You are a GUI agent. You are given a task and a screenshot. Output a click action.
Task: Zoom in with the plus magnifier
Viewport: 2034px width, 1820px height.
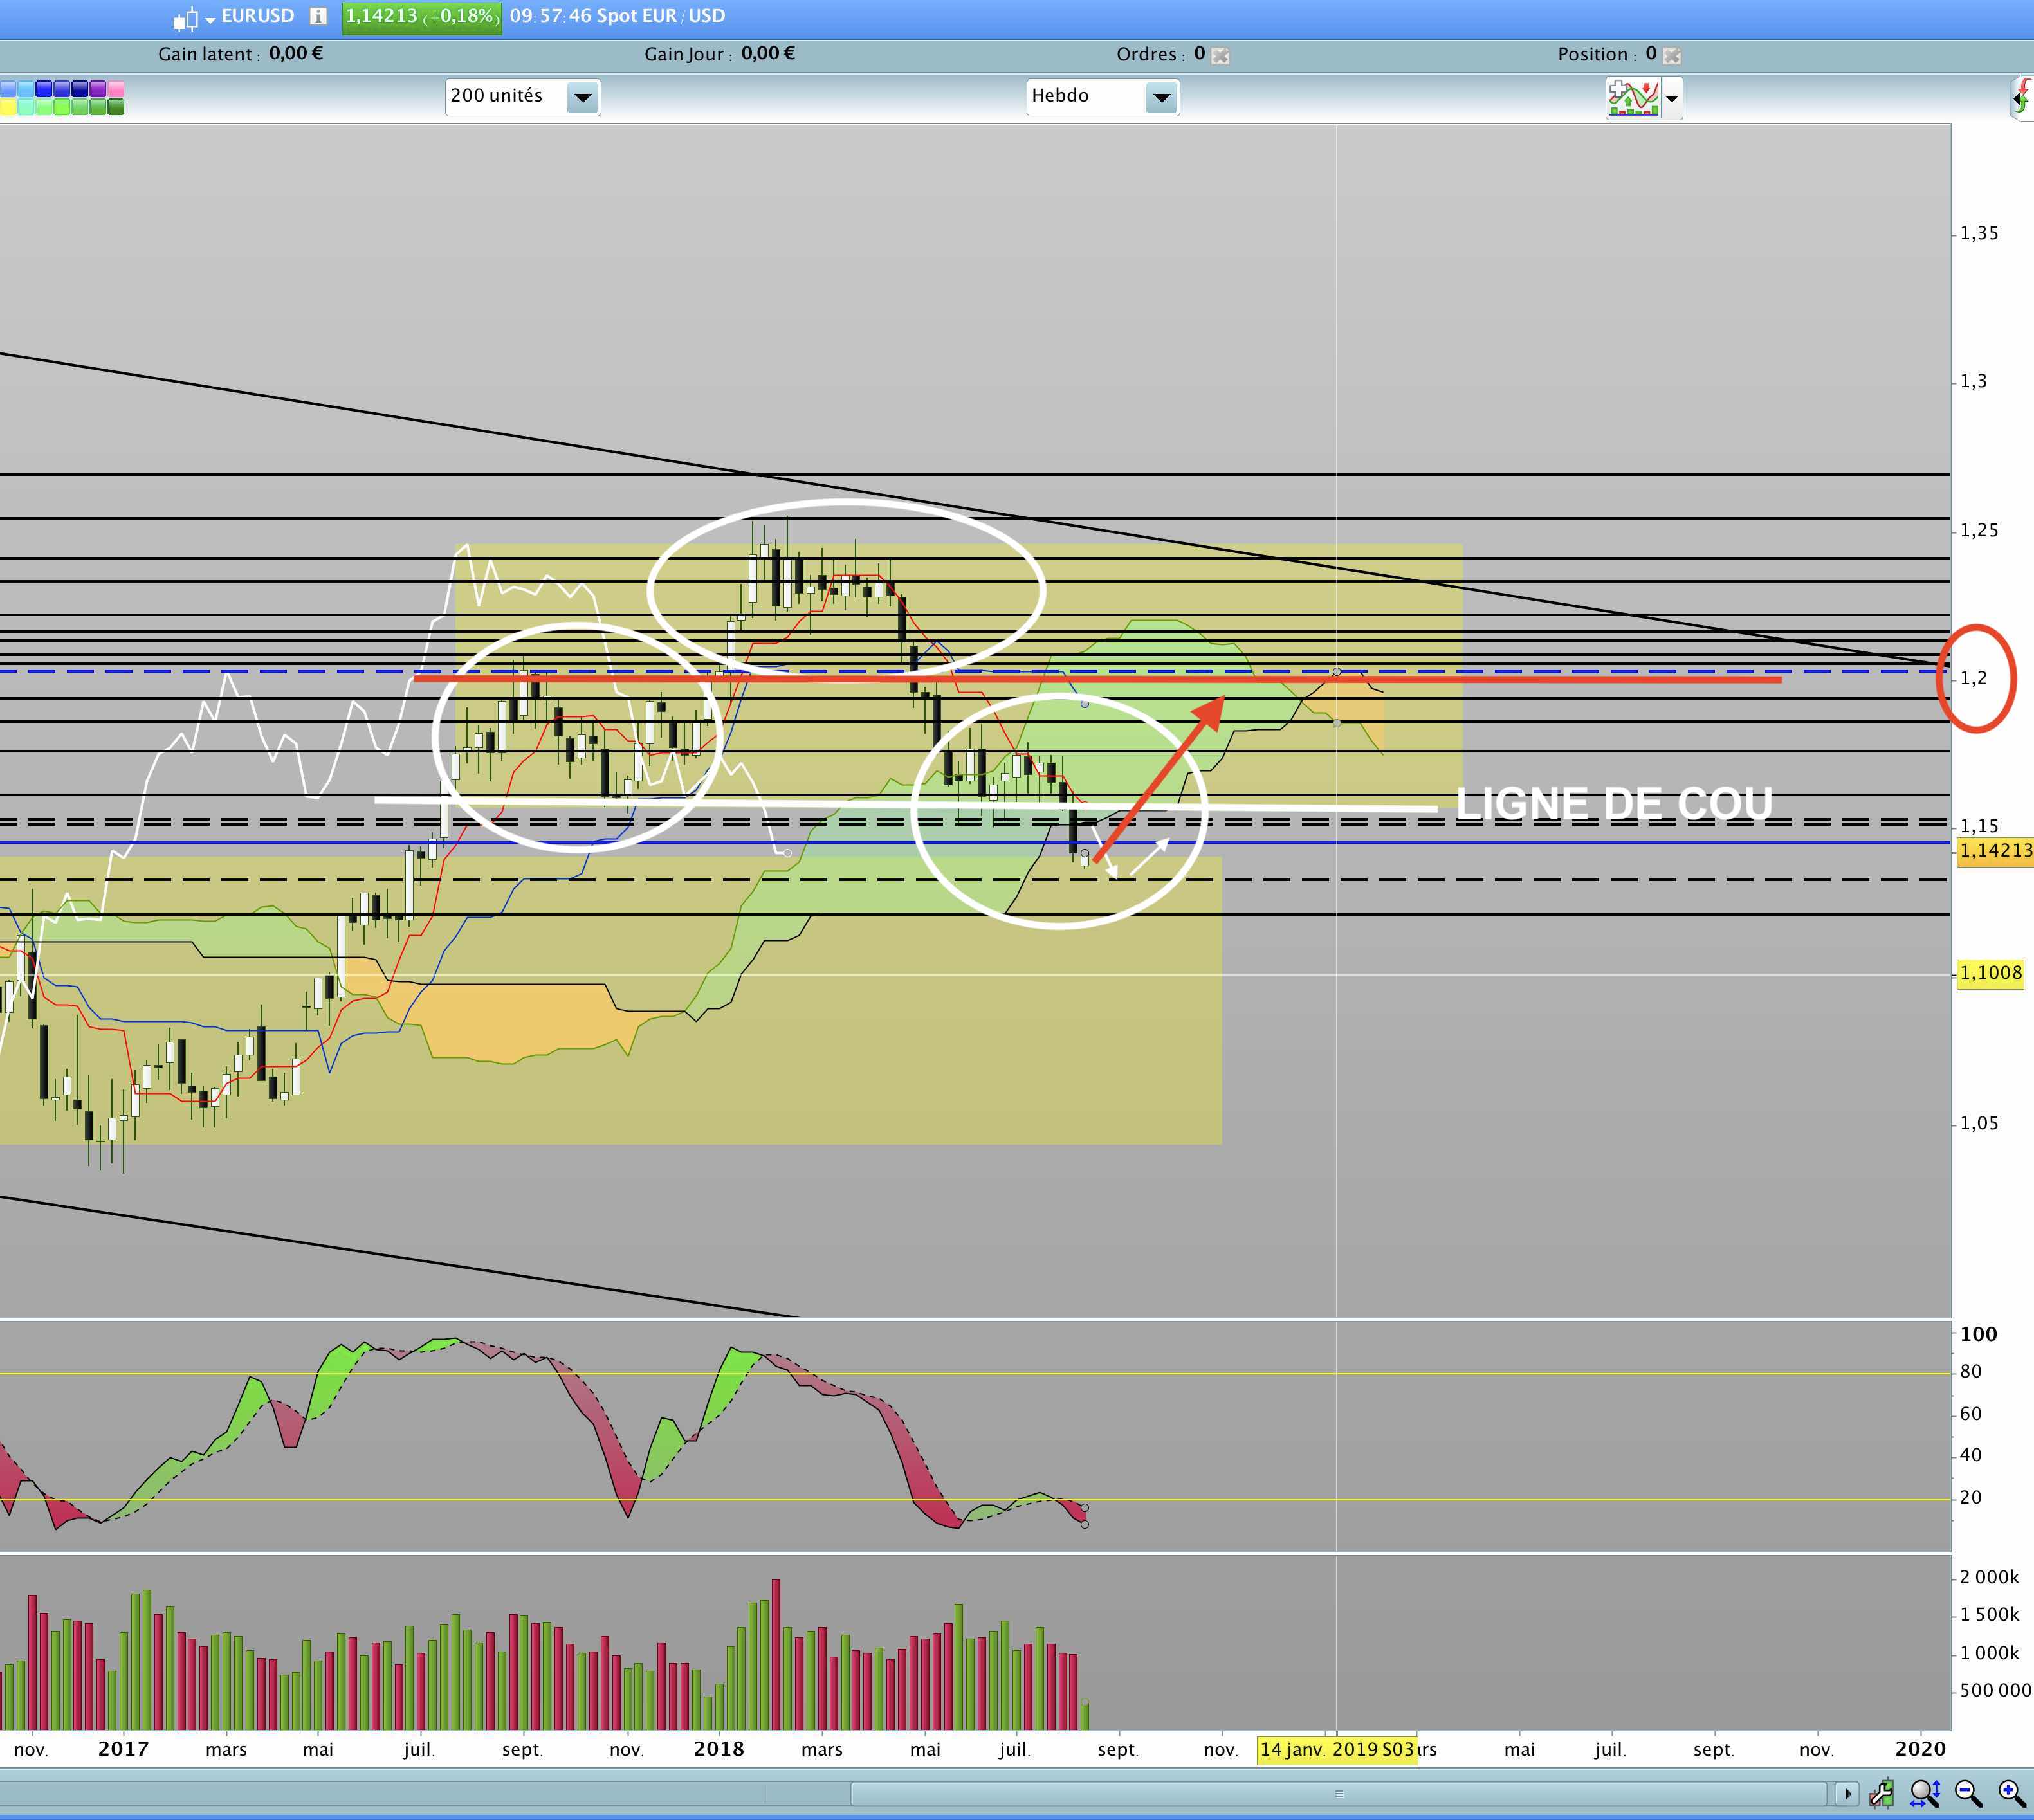tap(2011, 1794)
